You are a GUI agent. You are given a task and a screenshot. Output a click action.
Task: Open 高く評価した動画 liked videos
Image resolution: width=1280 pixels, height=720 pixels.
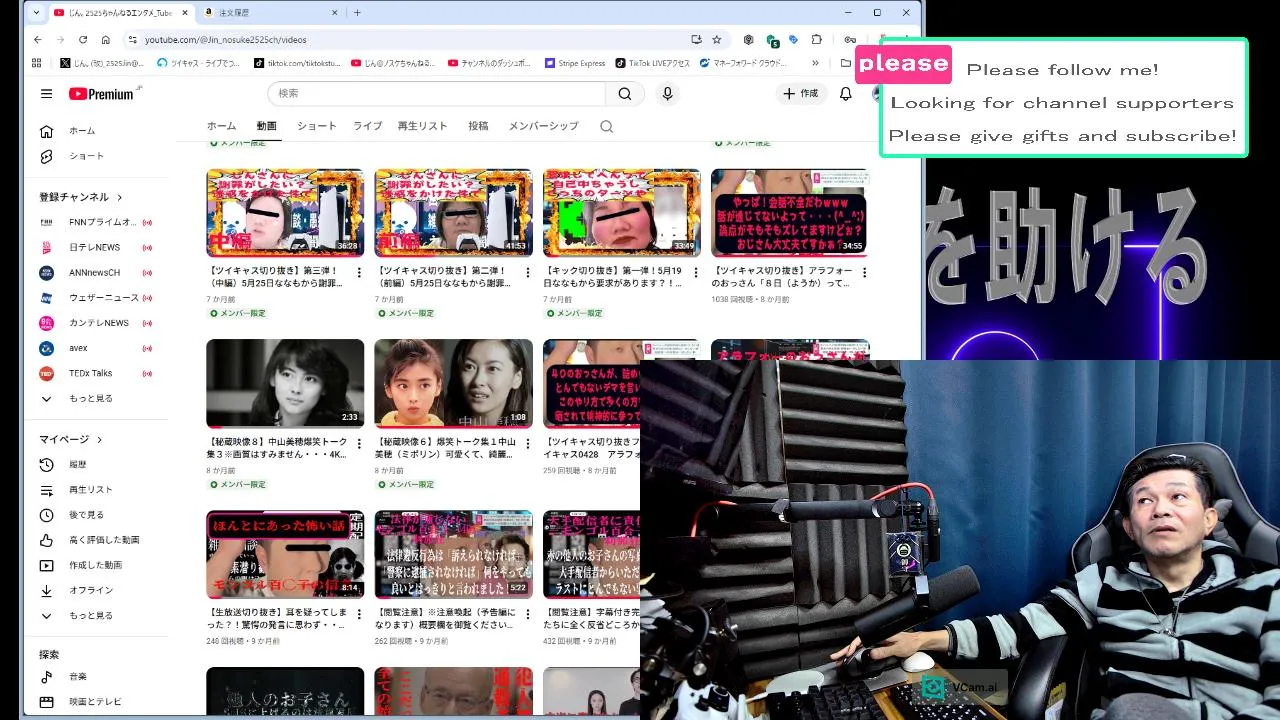pos(97,539)
